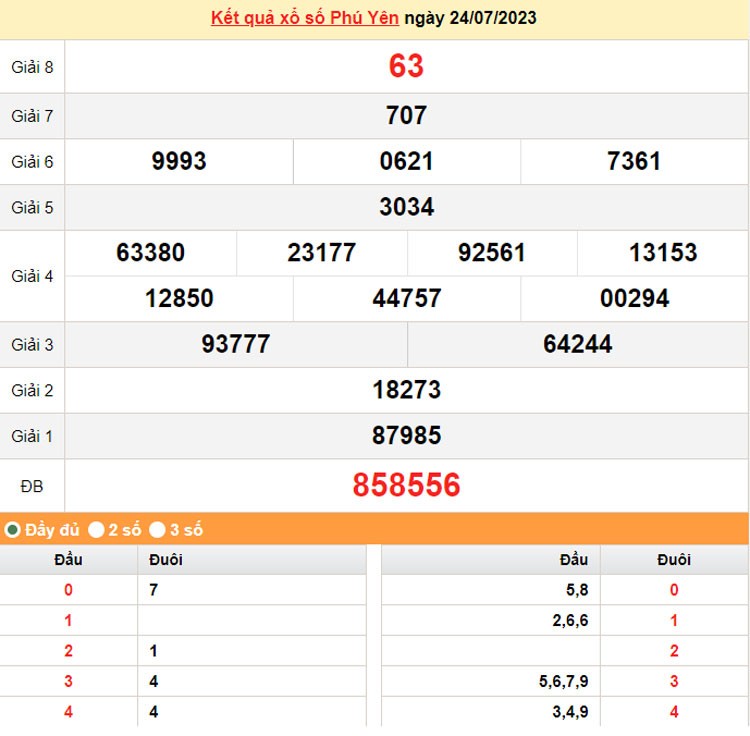Select the Giải 6 number 7361
The height and width of the screenshot is (736, 750).
click(x=634, y=162)
